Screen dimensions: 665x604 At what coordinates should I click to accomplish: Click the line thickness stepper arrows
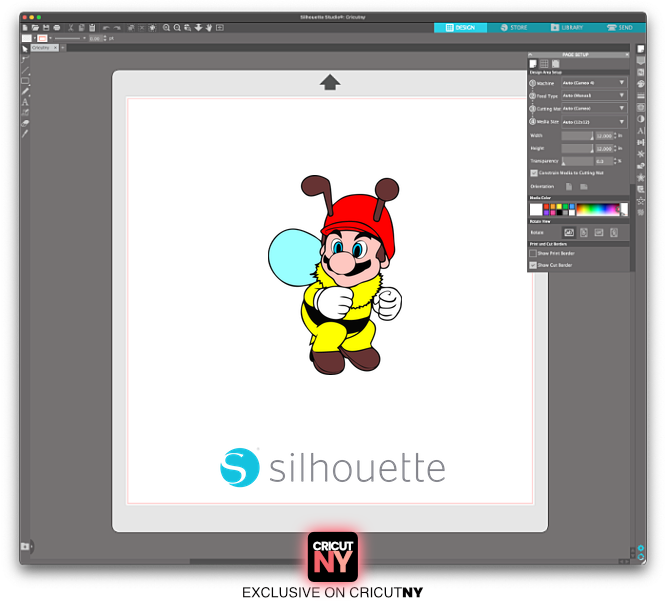(105, 38)
